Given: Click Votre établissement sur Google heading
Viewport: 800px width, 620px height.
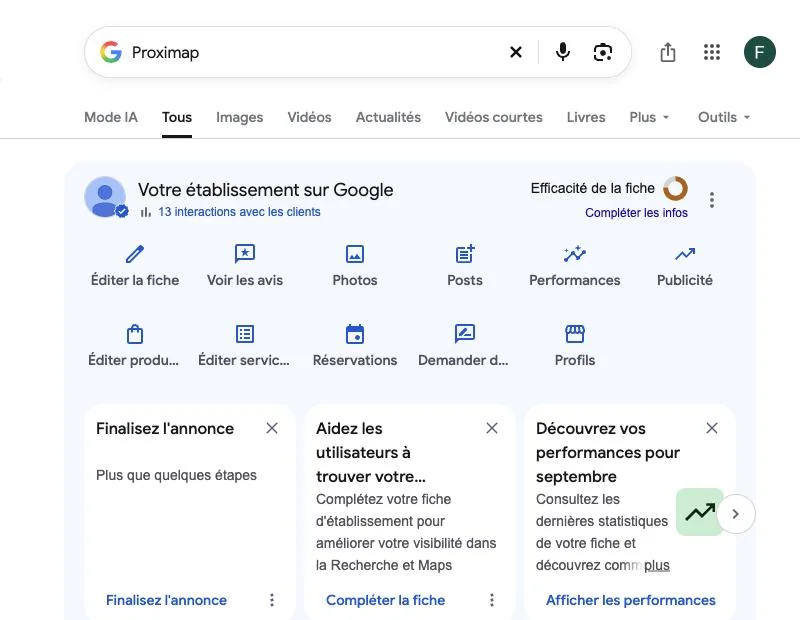Looking at the screenshot, I should pos(265,190).
